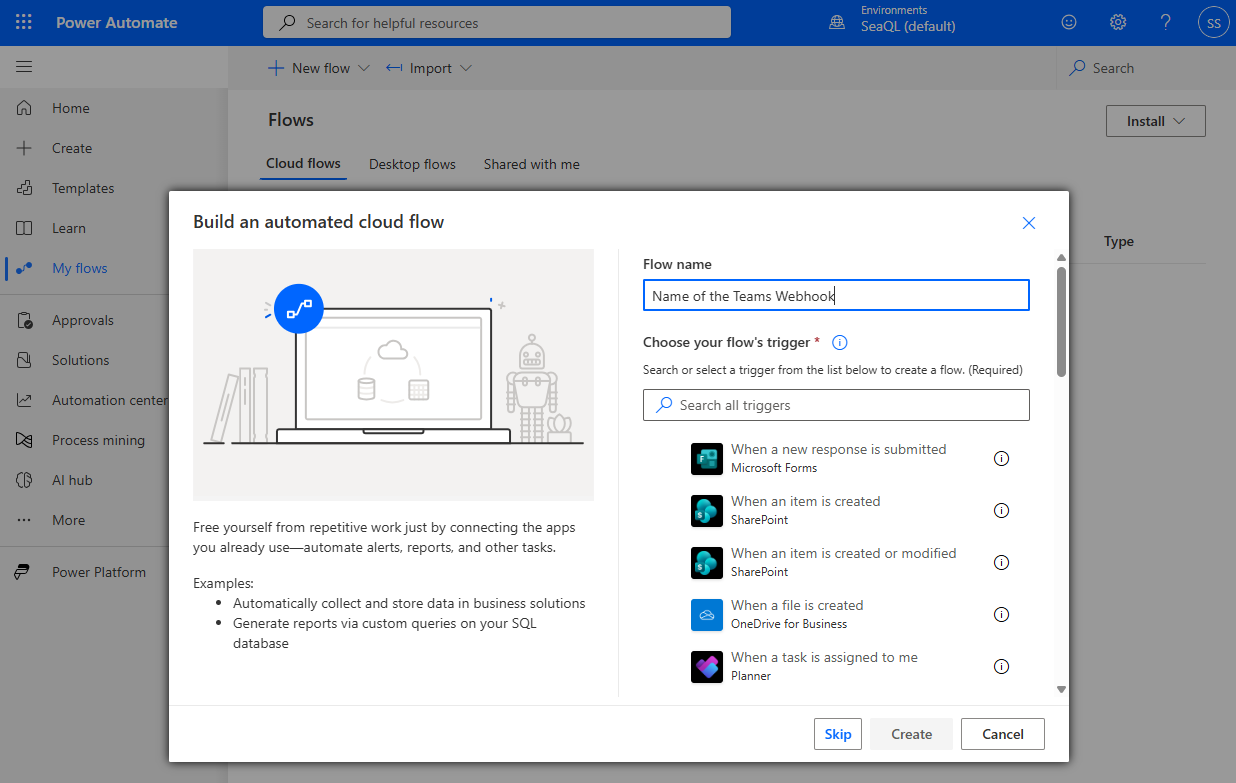
Task: Open the Install dropdown button
Action: click(x=1155, y=121)
